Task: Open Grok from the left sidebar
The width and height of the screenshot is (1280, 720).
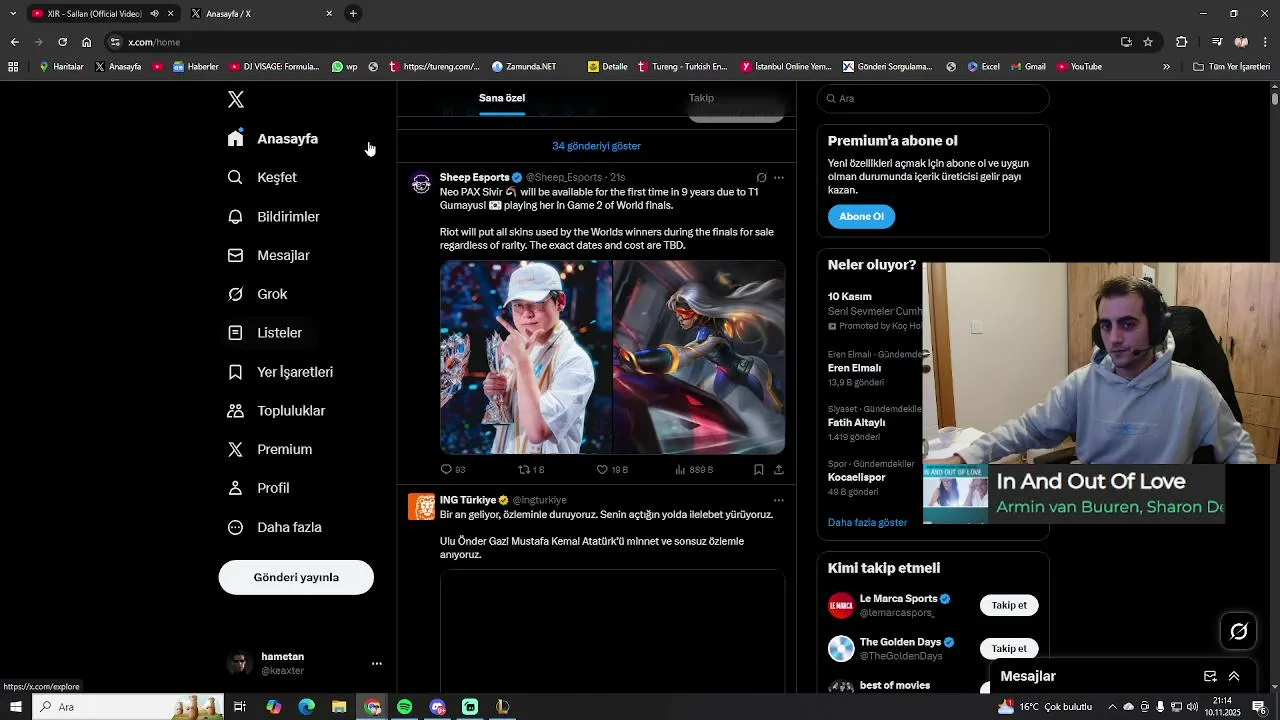Action: (258, 294)
